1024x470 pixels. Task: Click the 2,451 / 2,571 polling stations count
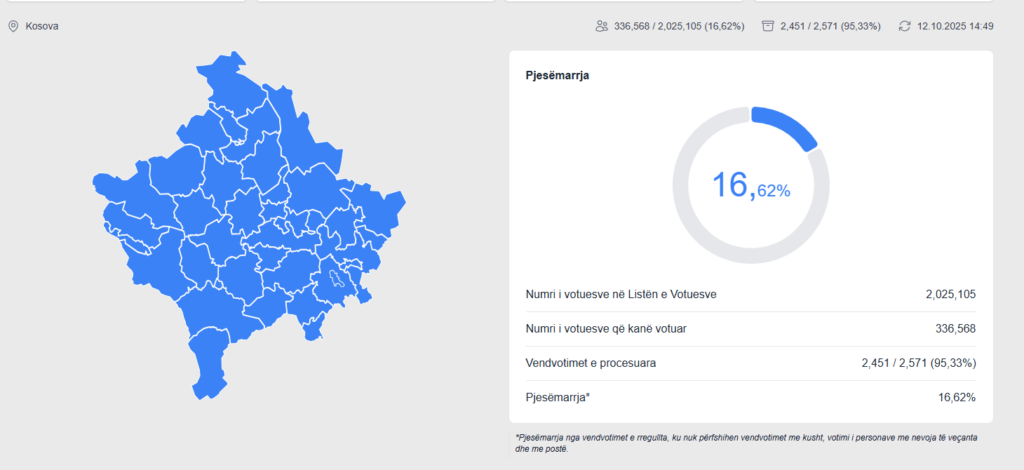830,26
